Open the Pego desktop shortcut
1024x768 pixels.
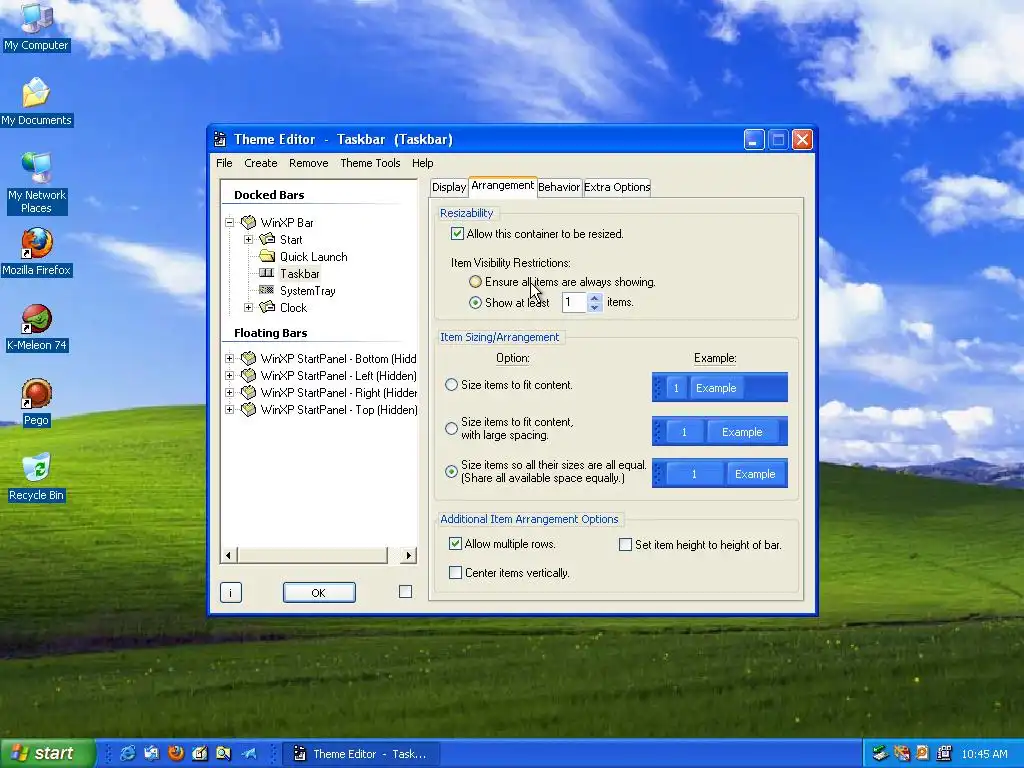(x=36, y=402)
